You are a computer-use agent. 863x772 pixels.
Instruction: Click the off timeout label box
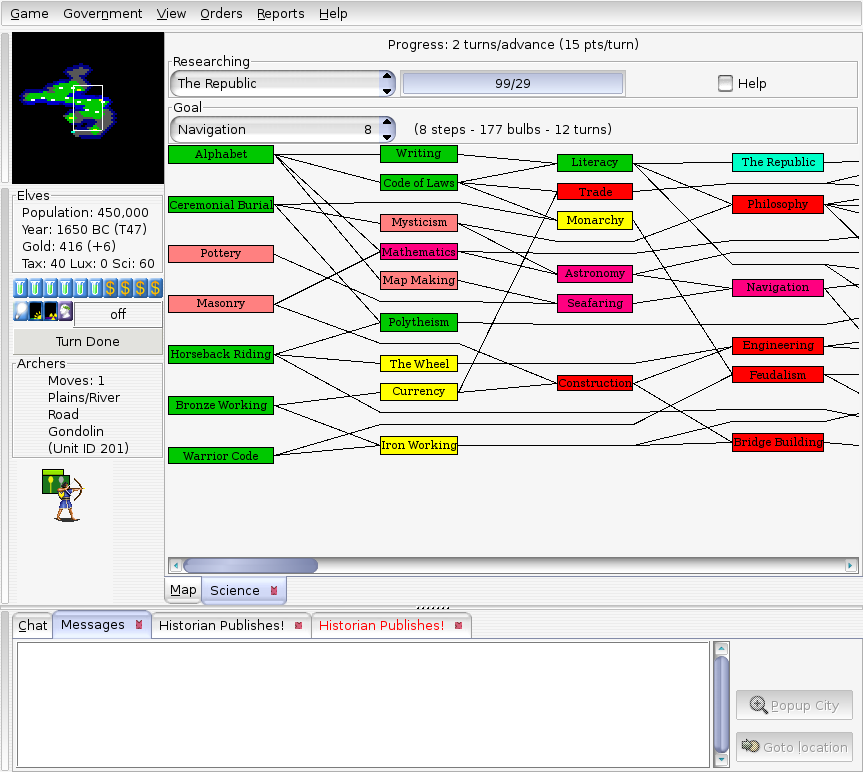click(x=118, y=314)
